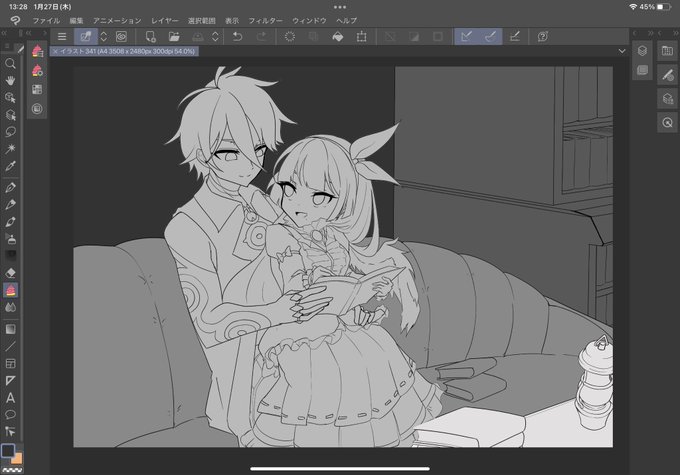Redo the action
Image resolution: width=680 pixels, height=475 pixels.
[x=262, y=36]
